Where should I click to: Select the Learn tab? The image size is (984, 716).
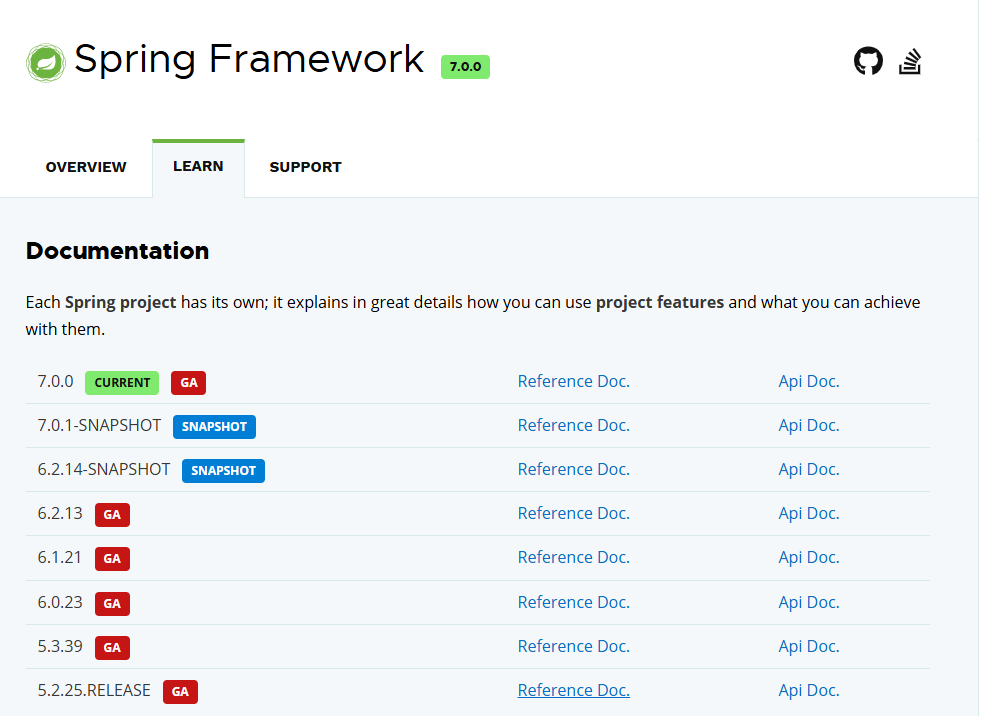(198, 166)
